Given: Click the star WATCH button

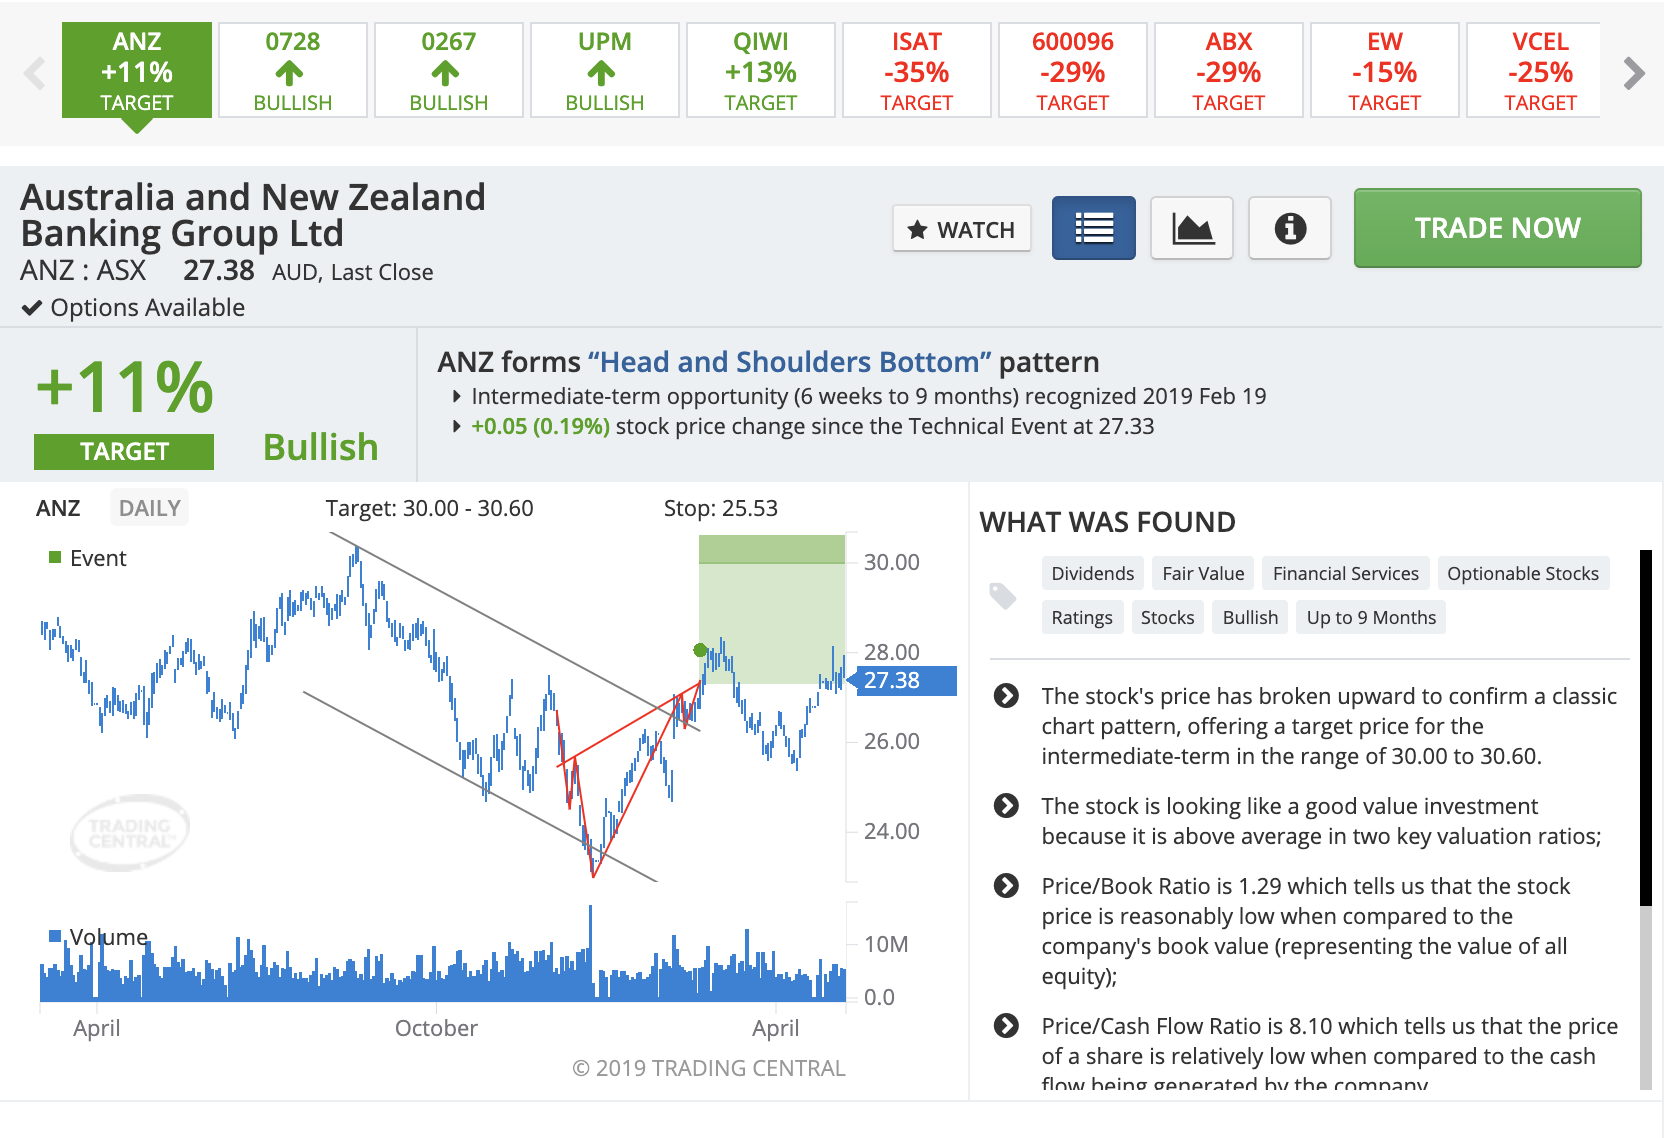Looking at the screenshot, I should (961, 229).
